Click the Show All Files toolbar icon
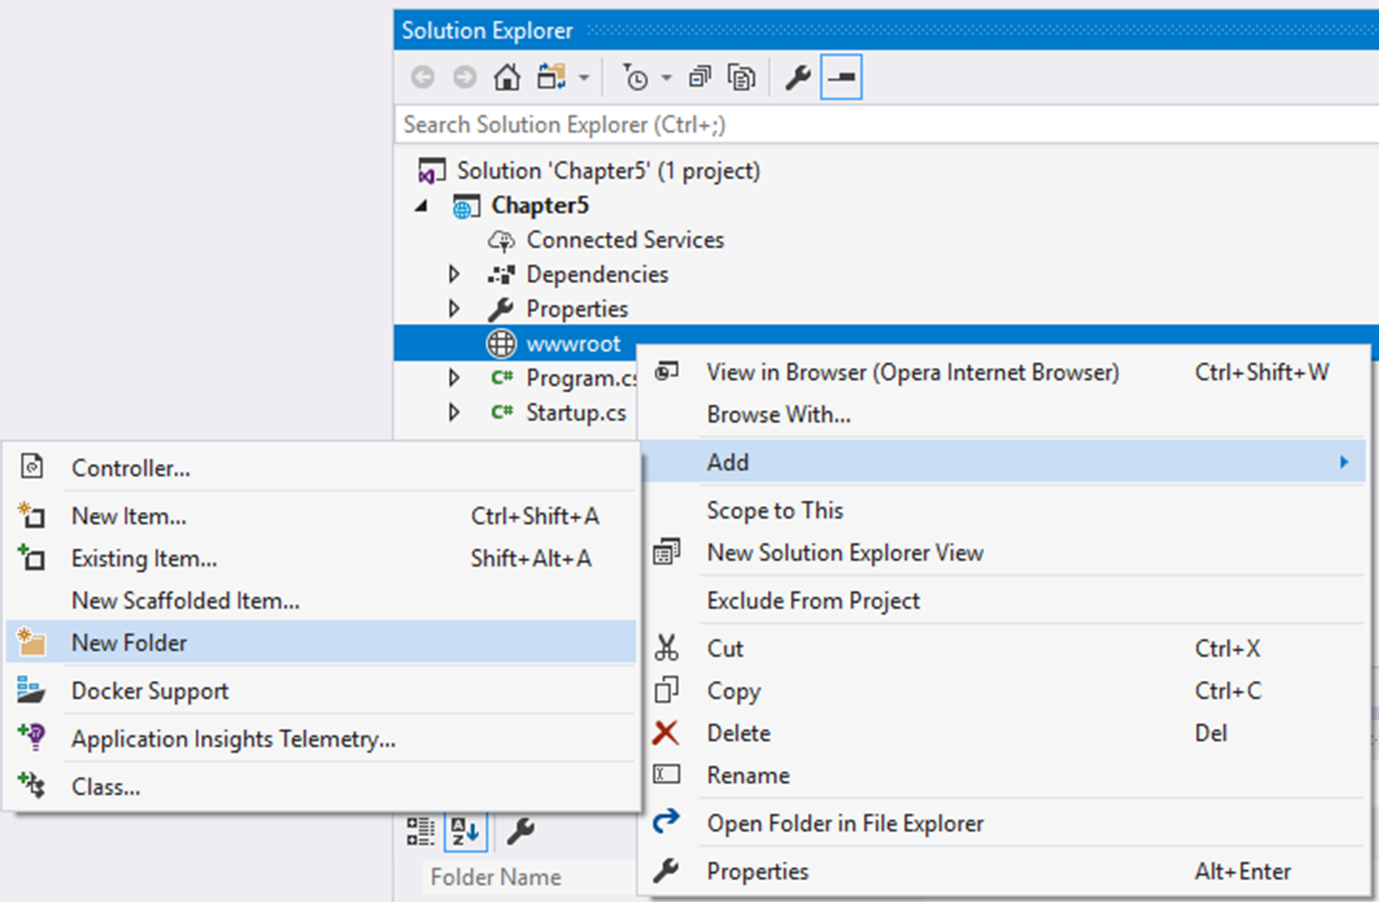1379x902 pixels. tap(741, 77)
